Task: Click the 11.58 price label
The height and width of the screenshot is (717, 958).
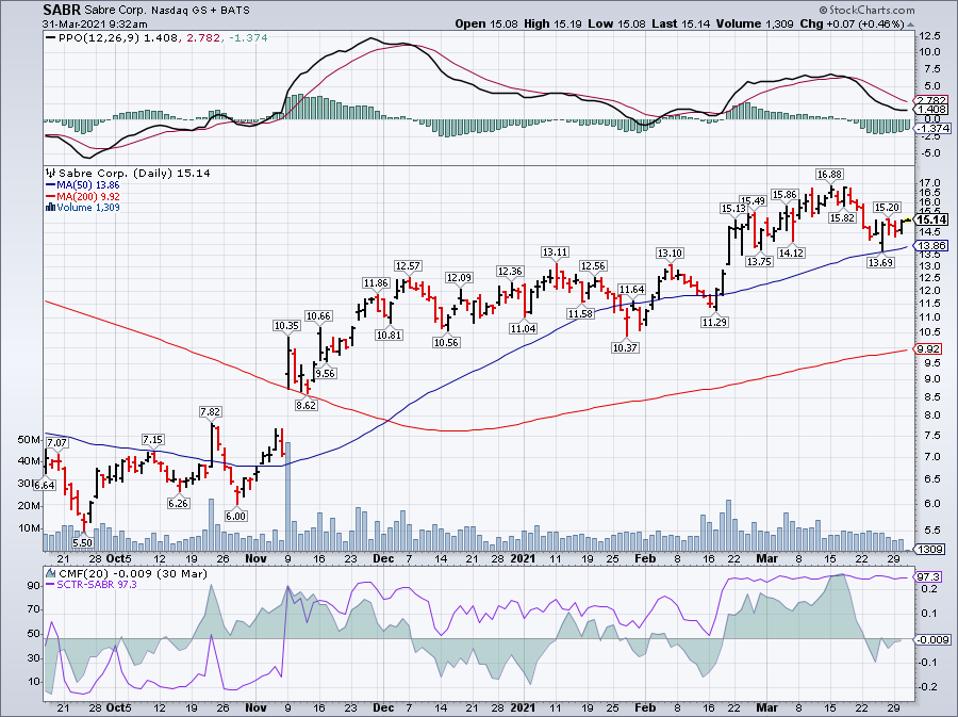Action: tap(580, 314)
